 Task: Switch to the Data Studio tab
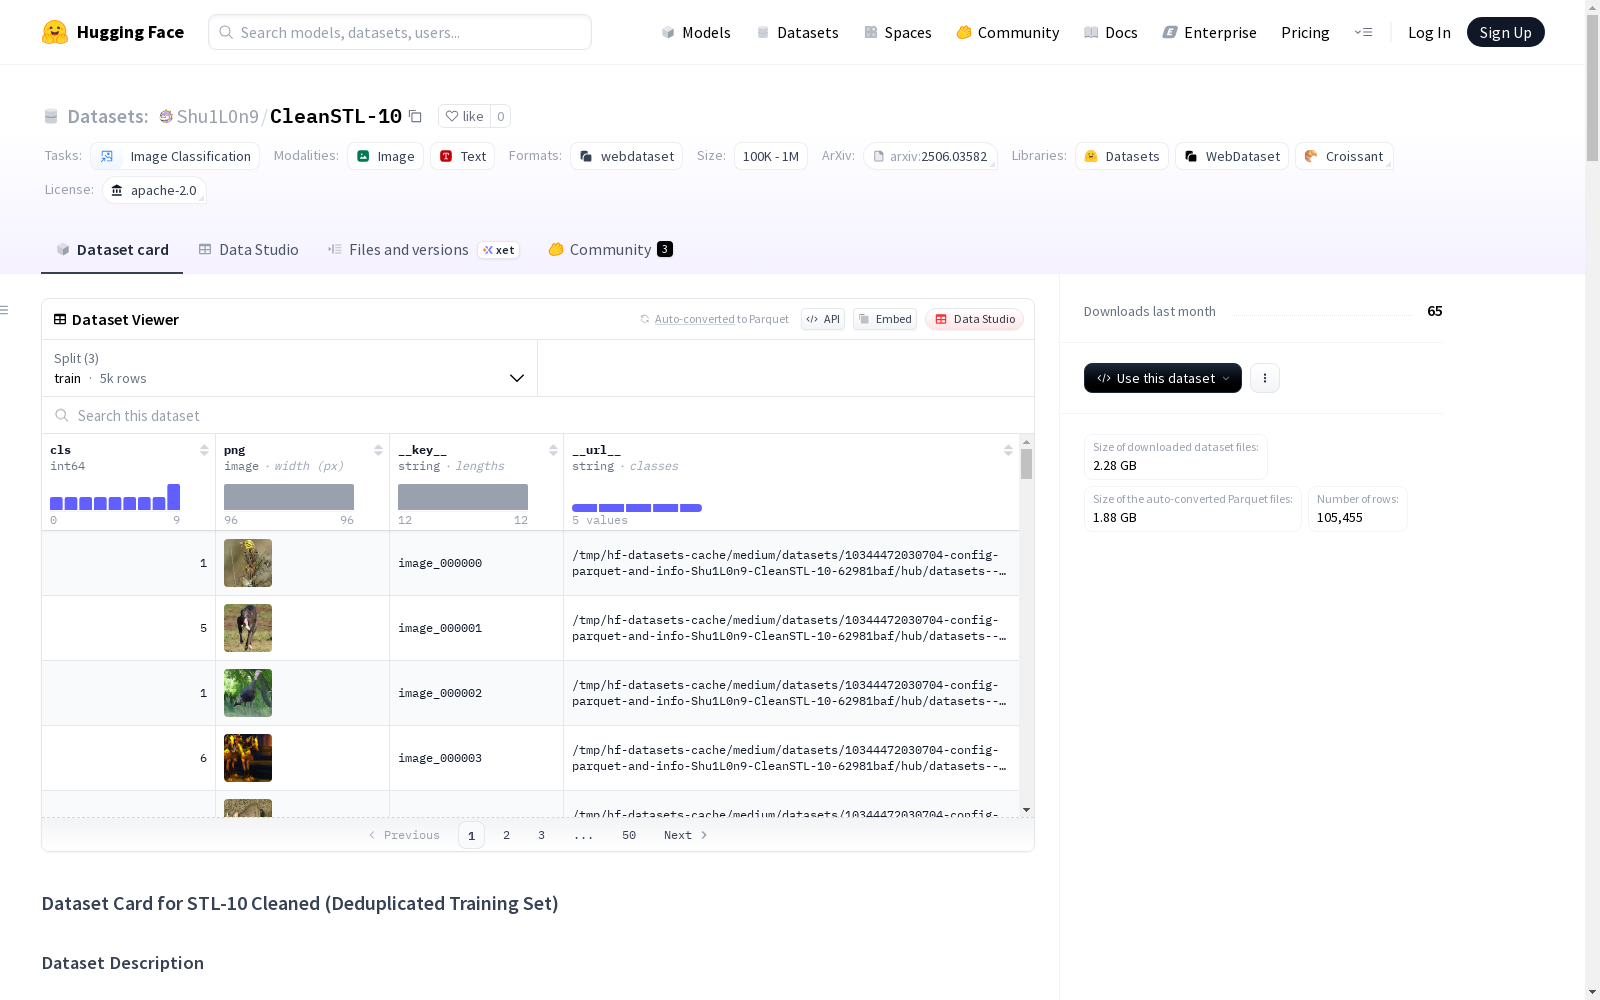[249, 250]
